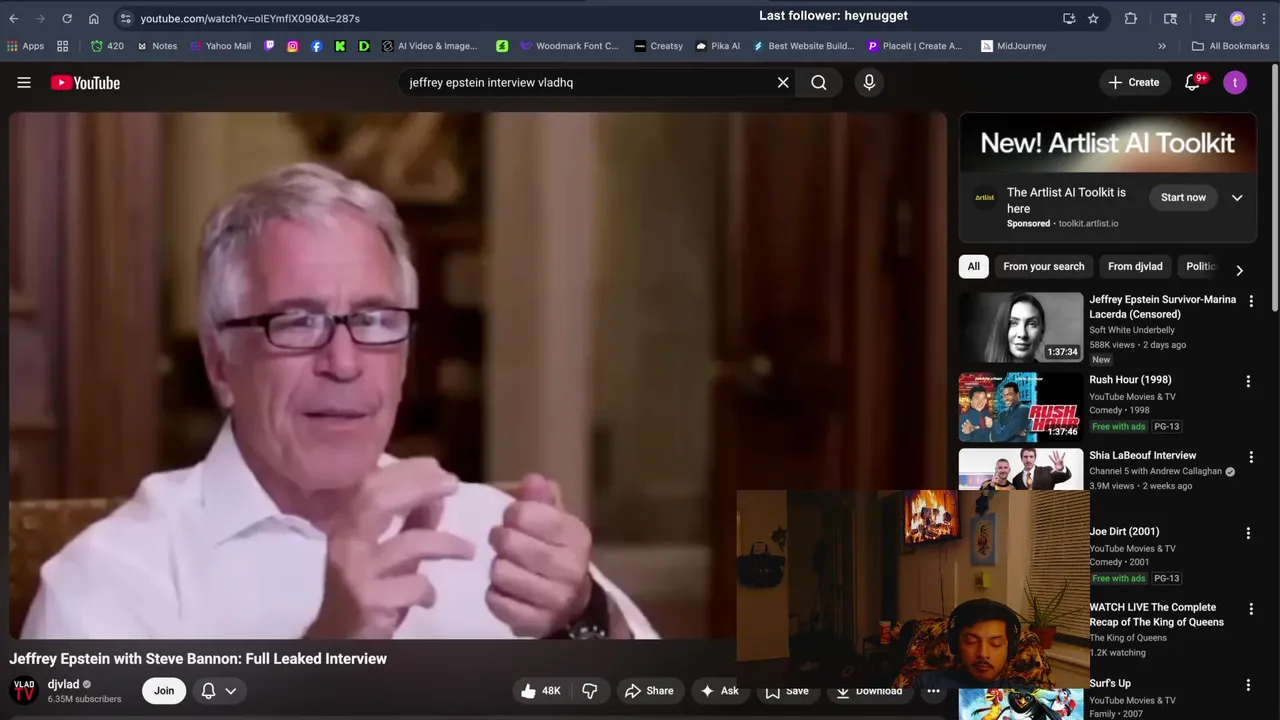Image resolution: width=1280 pixels, height=720 pixels.
Task: Open MidJourney bookmark
Action: [1014, 46]
